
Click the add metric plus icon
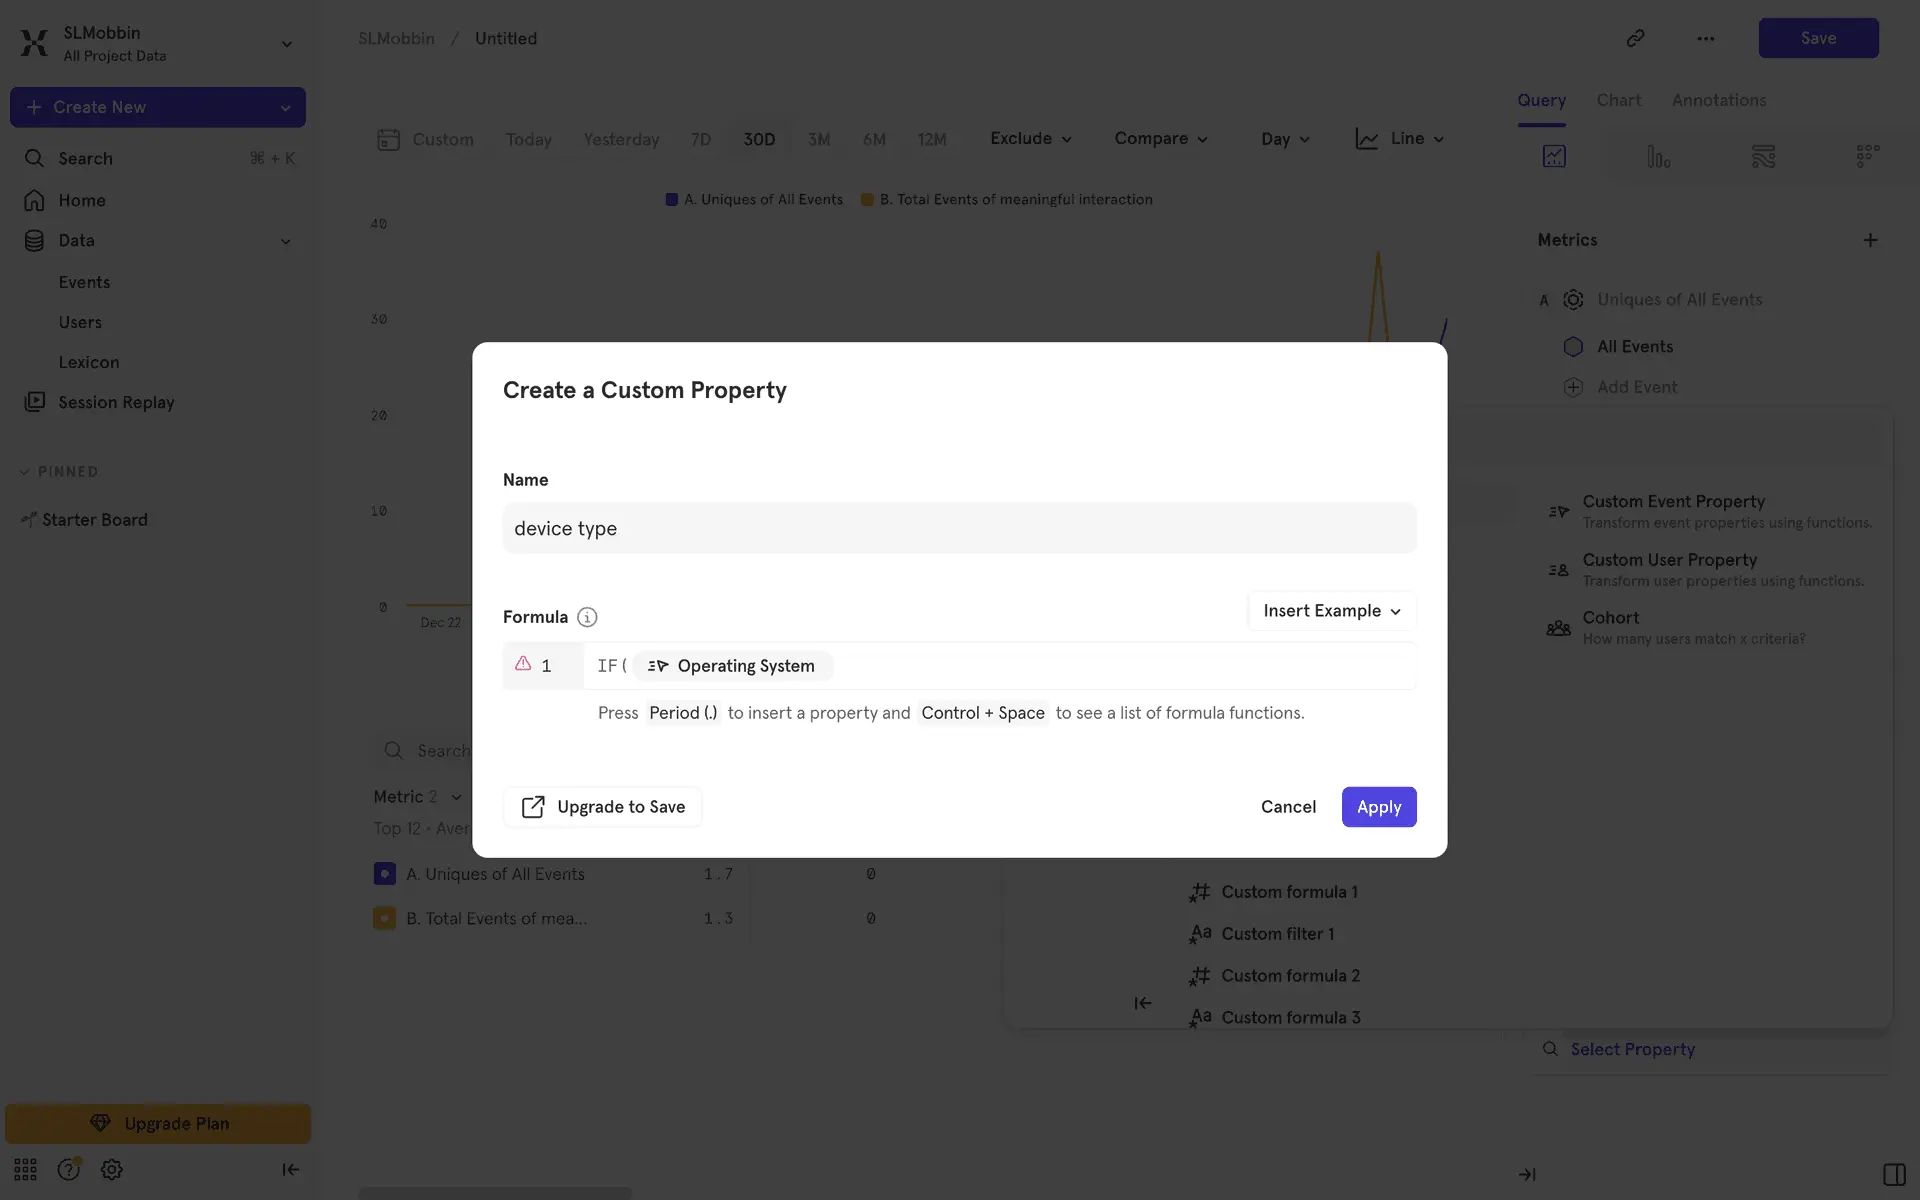pyautogui.click(x=1870, y=240)
